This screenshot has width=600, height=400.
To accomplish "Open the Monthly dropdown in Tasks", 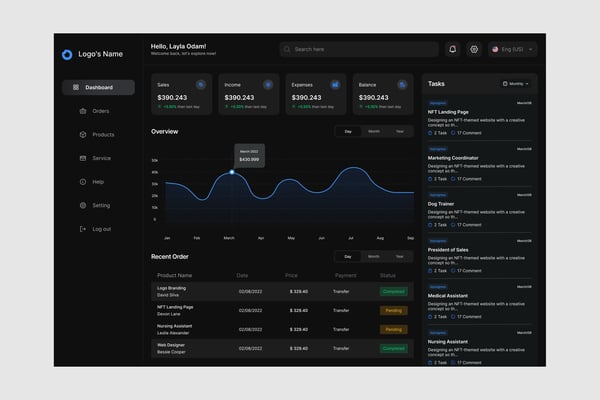I will click(x=516, y=84).
